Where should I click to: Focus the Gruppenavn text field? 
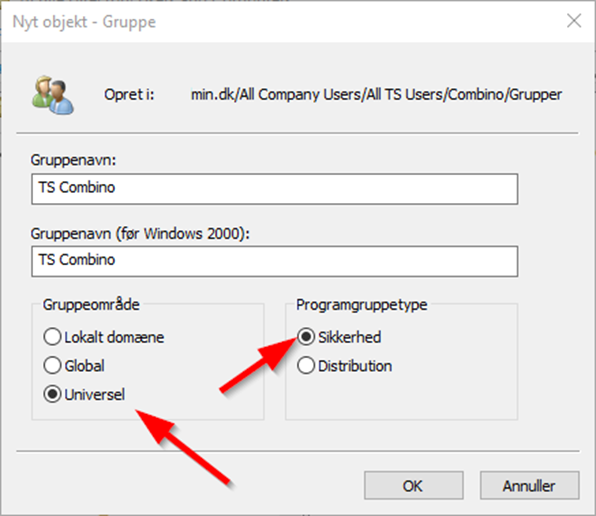(274, 189)
